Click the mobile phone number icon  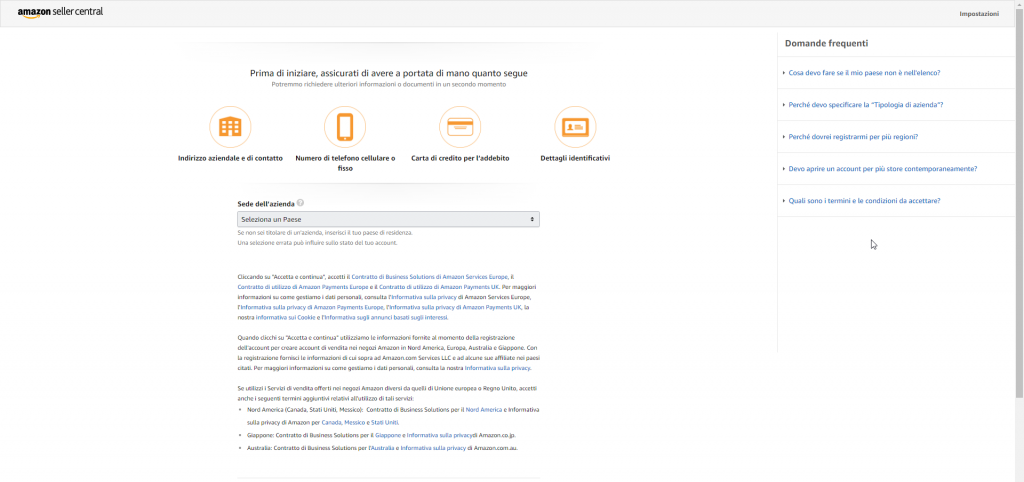[x=345, y=127]
